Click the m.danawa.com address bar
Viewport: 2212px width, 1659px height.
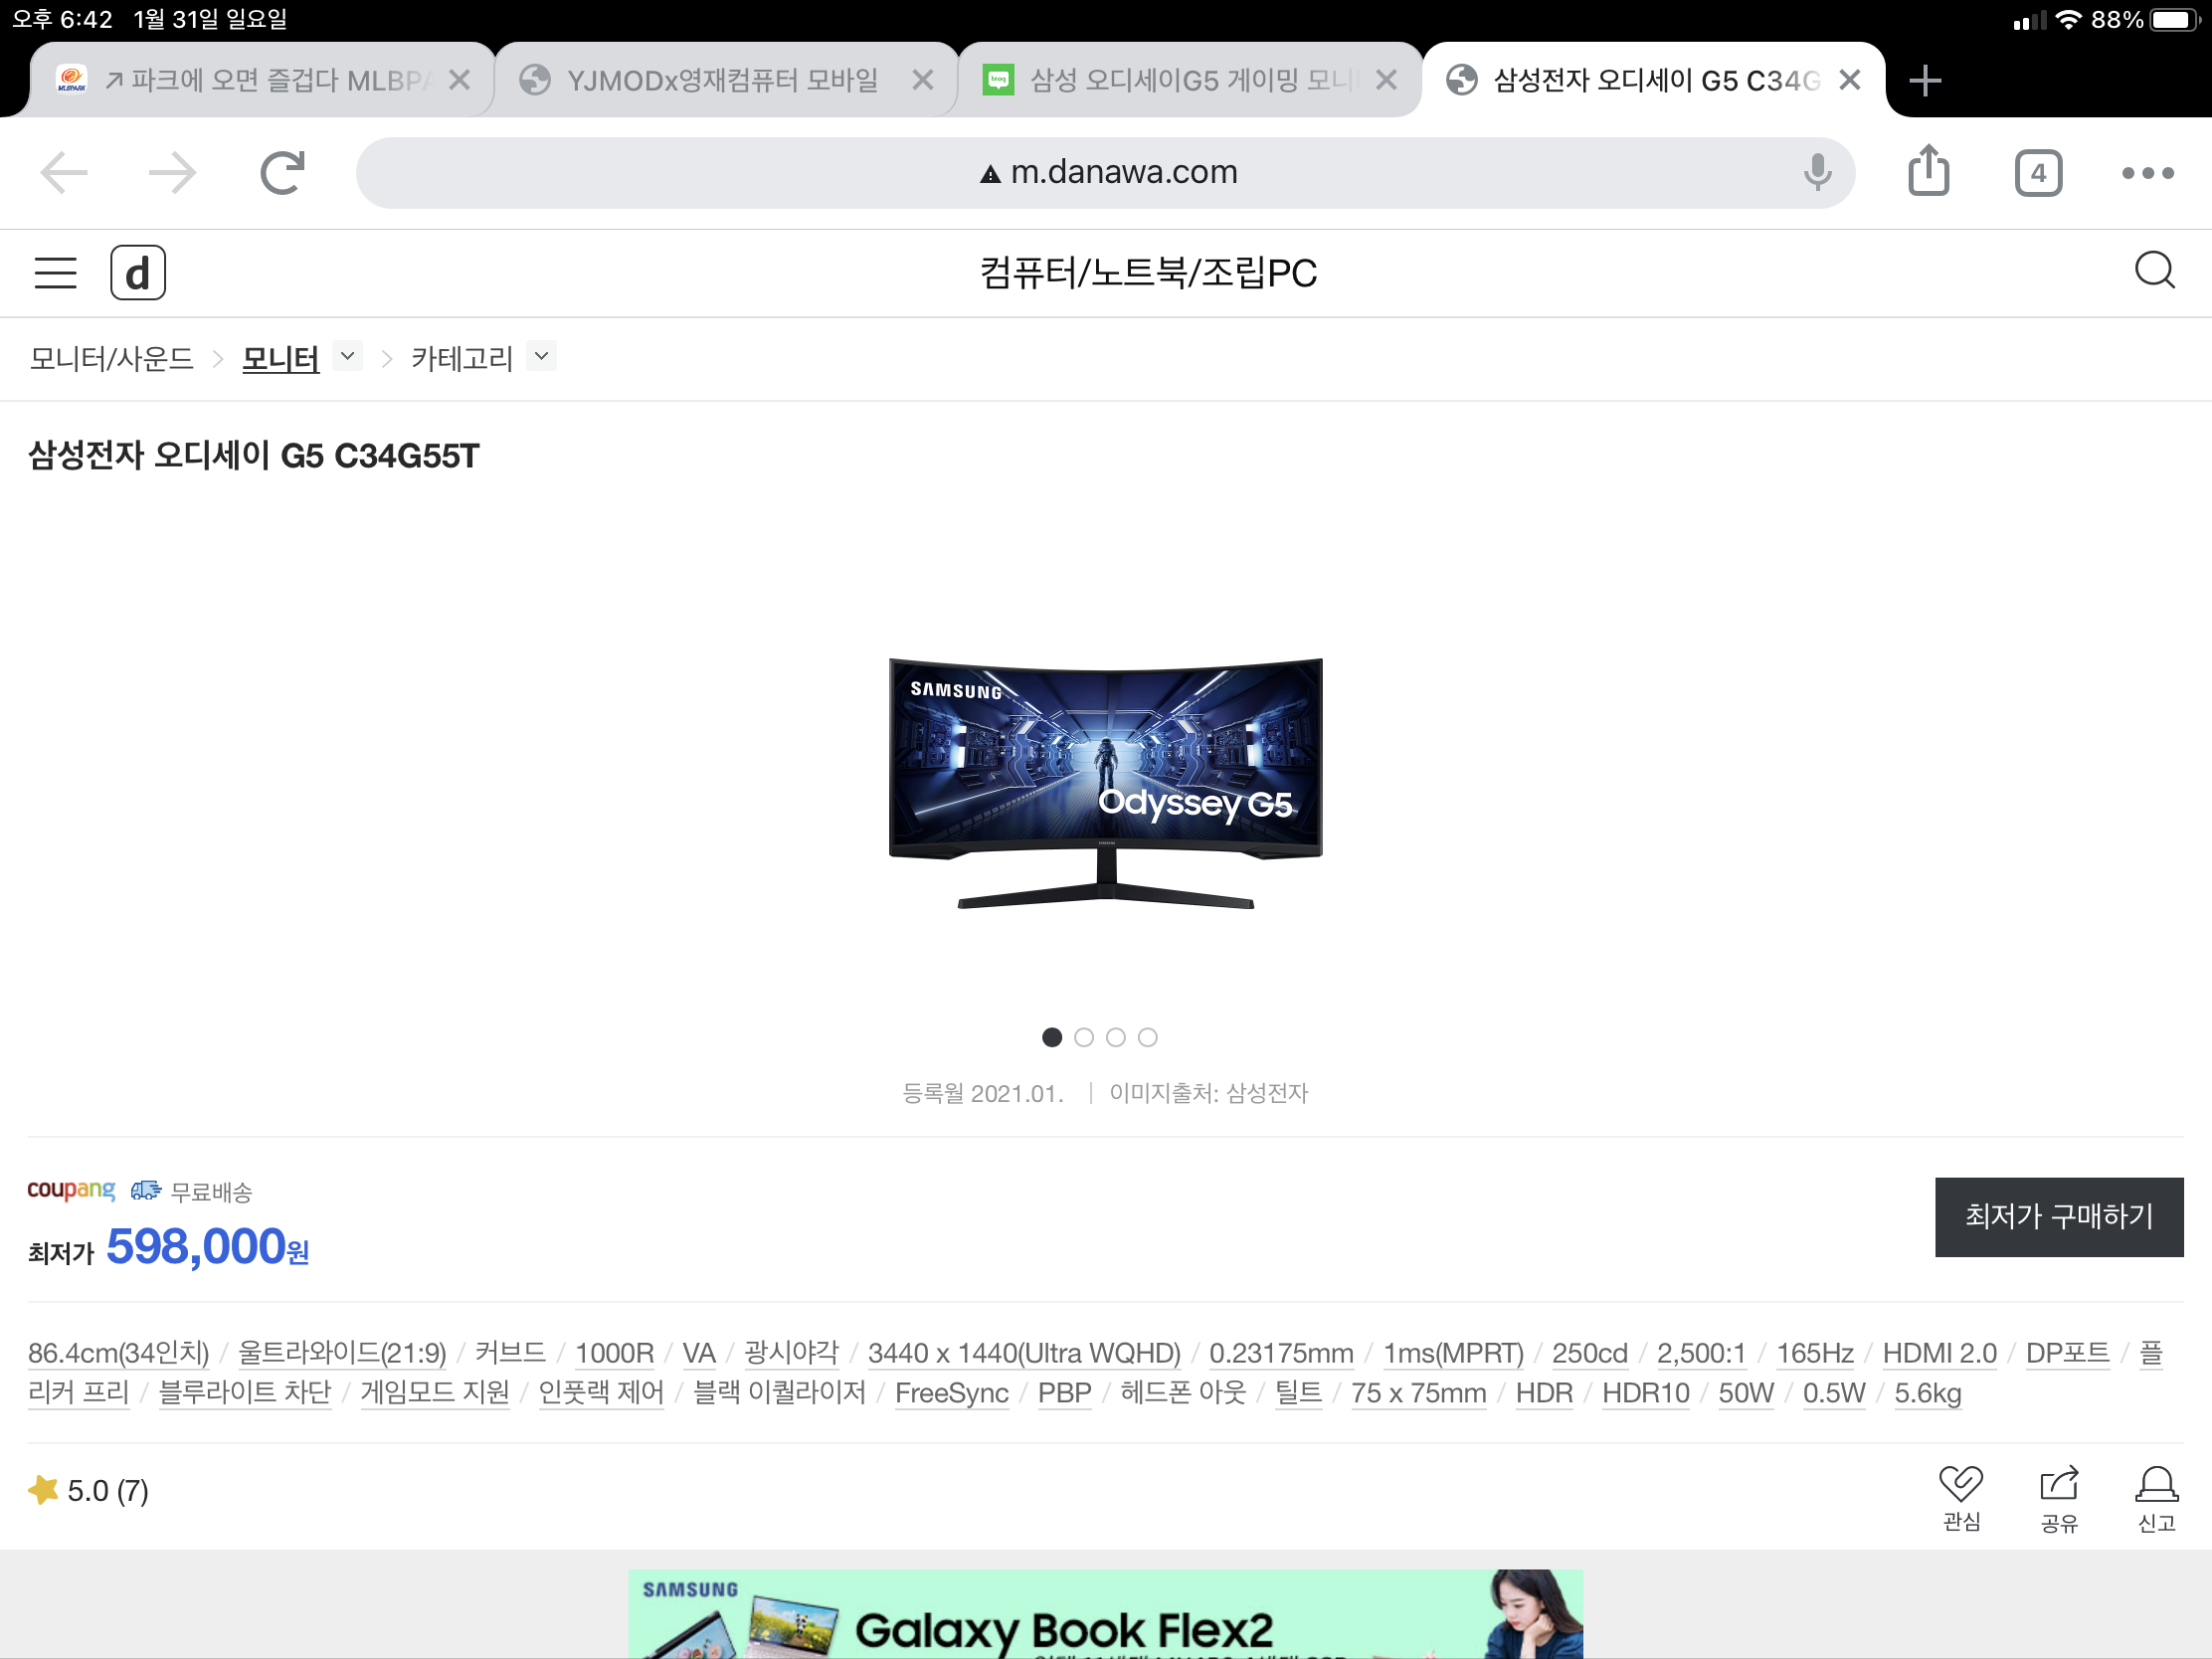(1105, 173)
